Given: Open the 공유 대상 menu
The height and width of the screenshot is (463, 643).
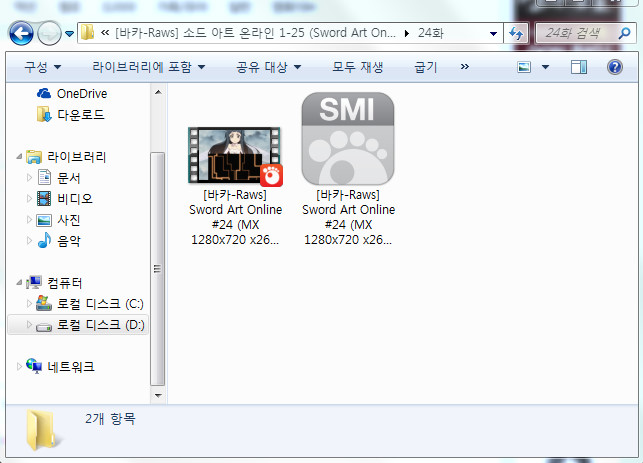Looking at the screenshot, I should 269,67.
